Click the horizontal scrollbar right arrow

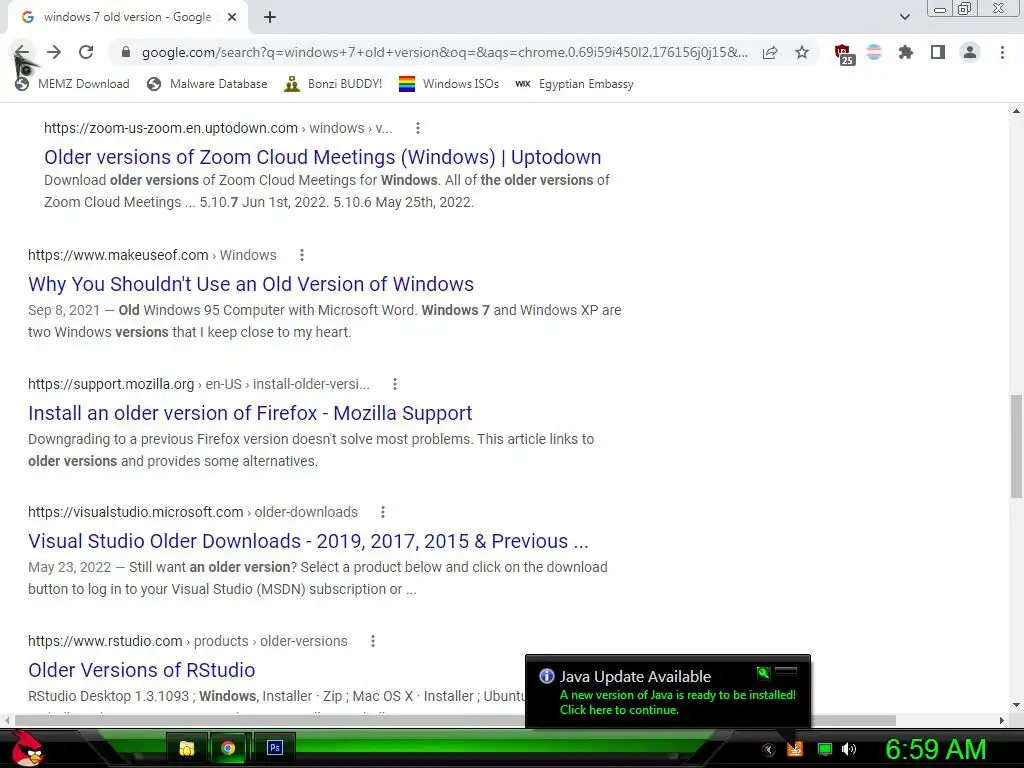tap(1001, 720)
